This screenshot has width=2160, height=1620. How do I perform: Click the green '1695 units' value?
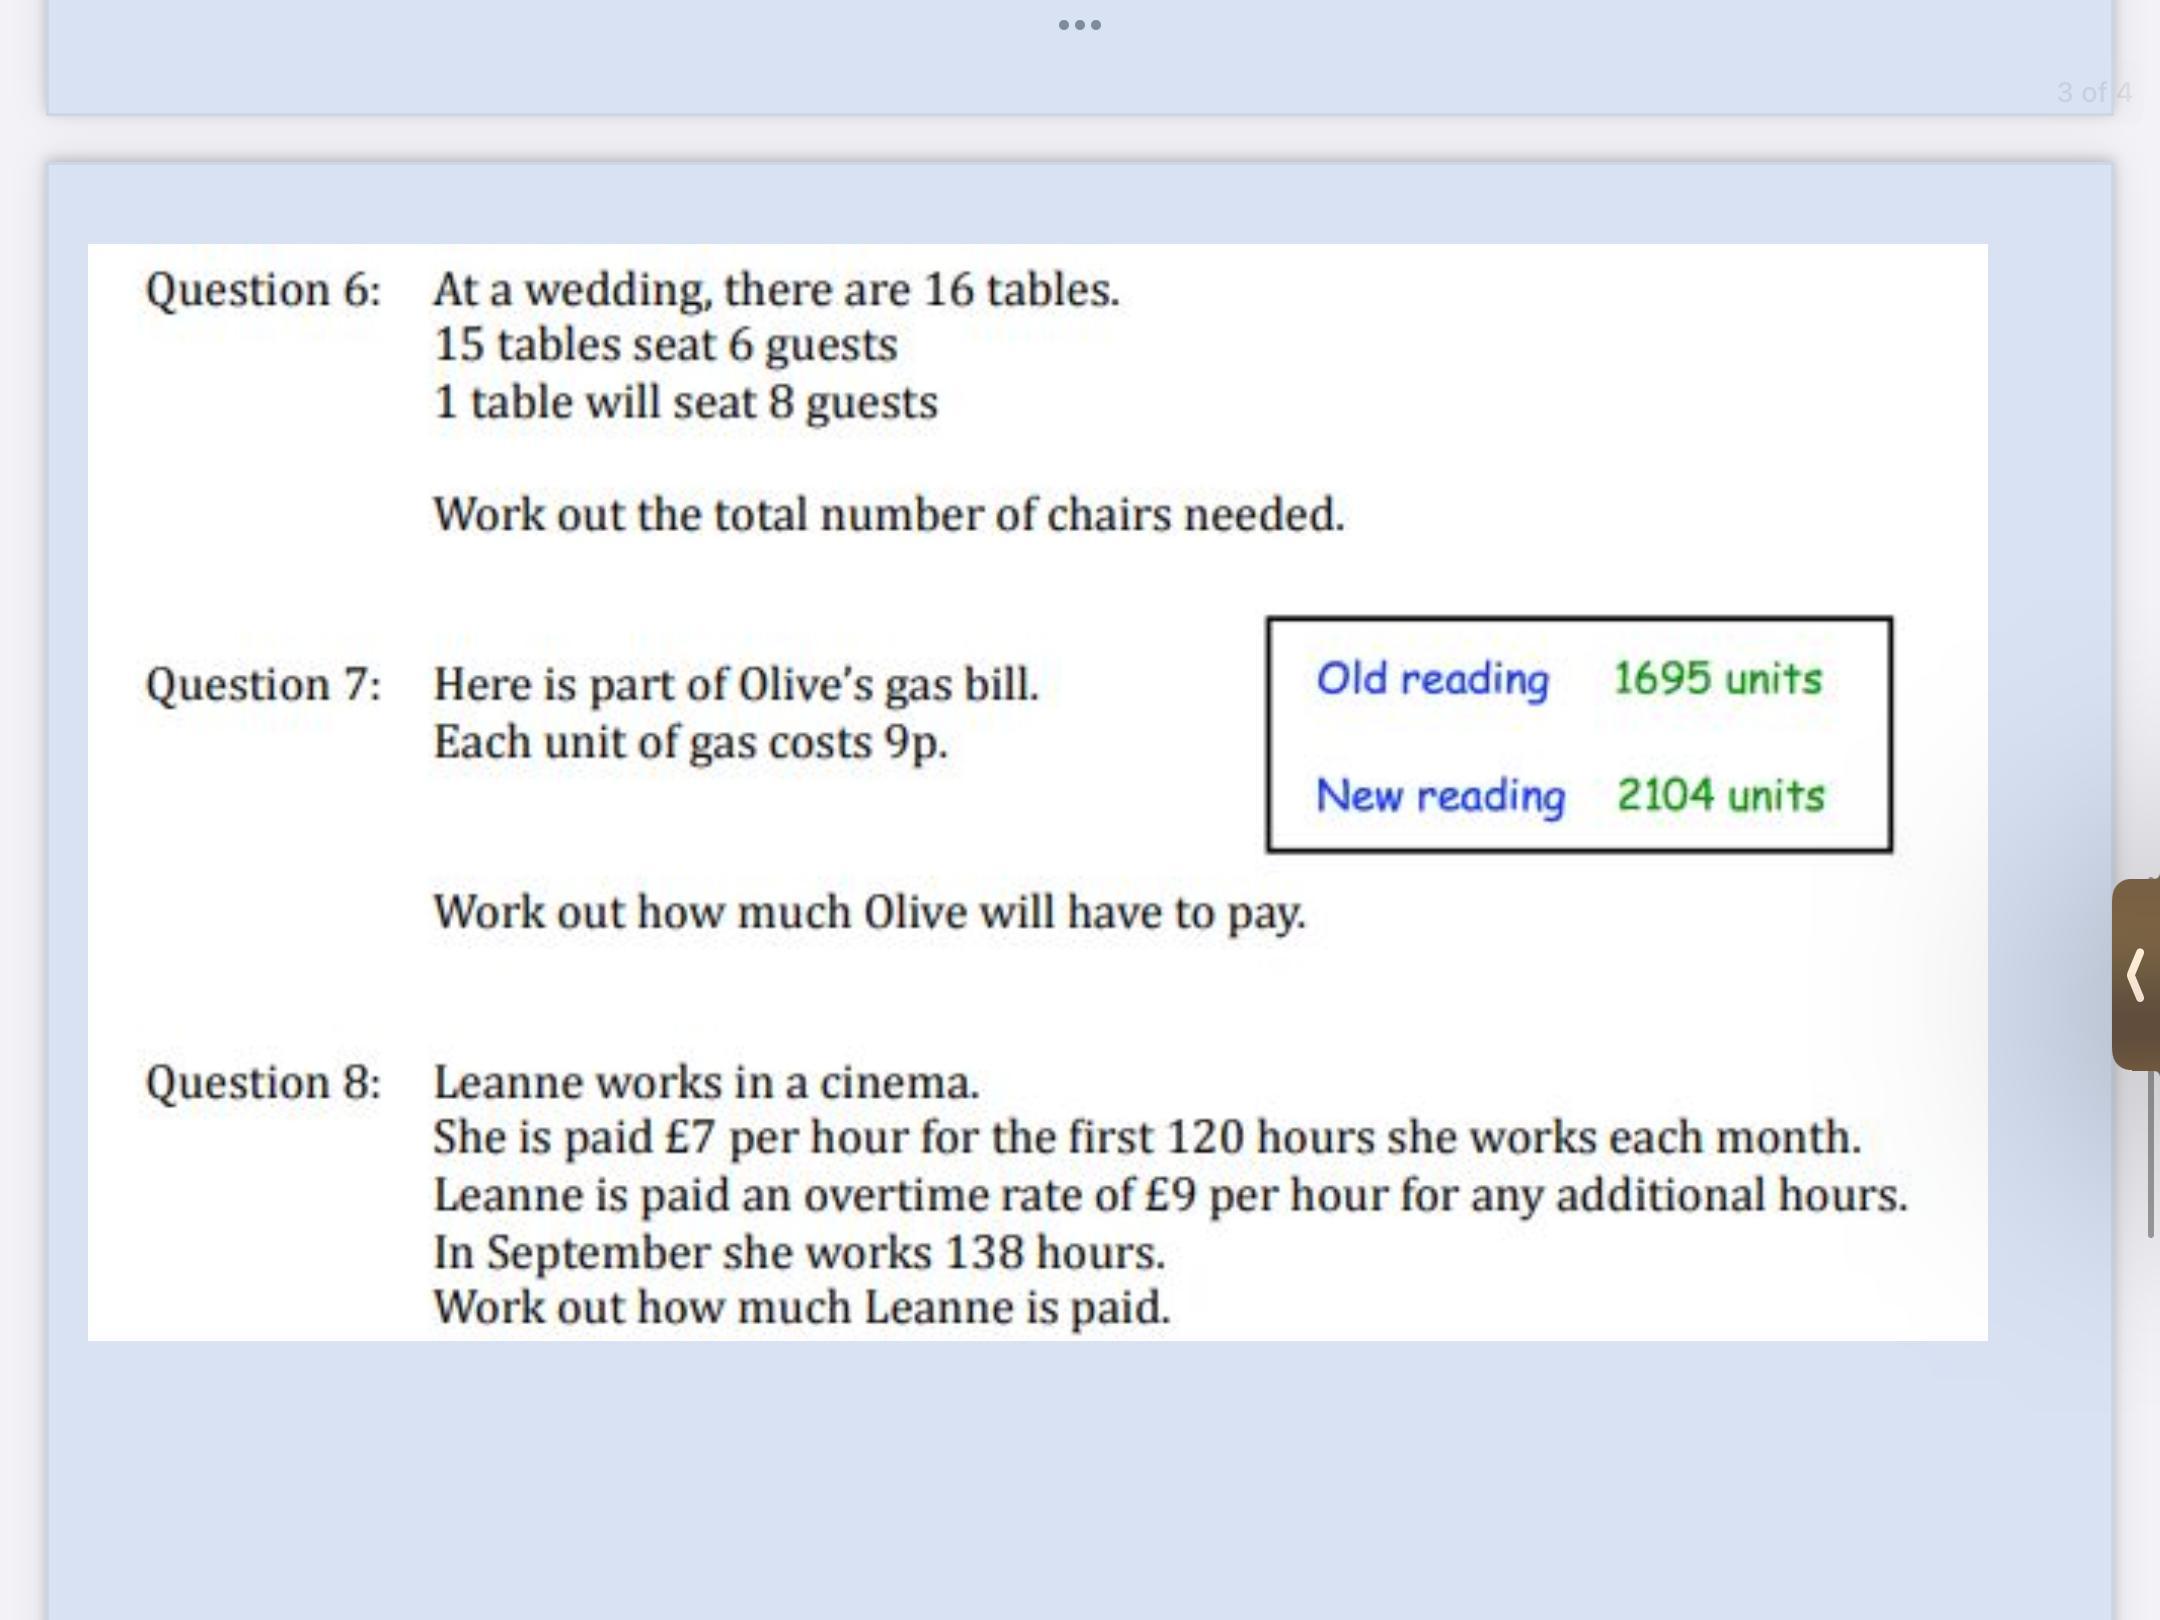(1718, 679)
